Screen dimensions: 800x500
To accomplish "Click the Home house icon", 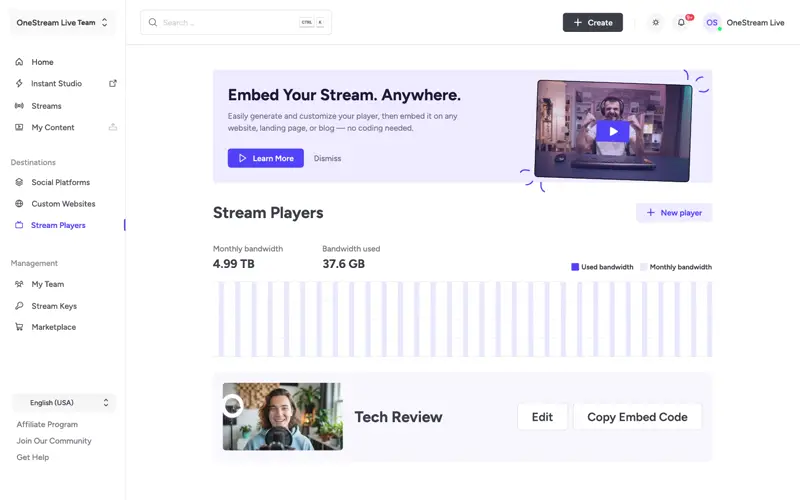I will (19, 62).
